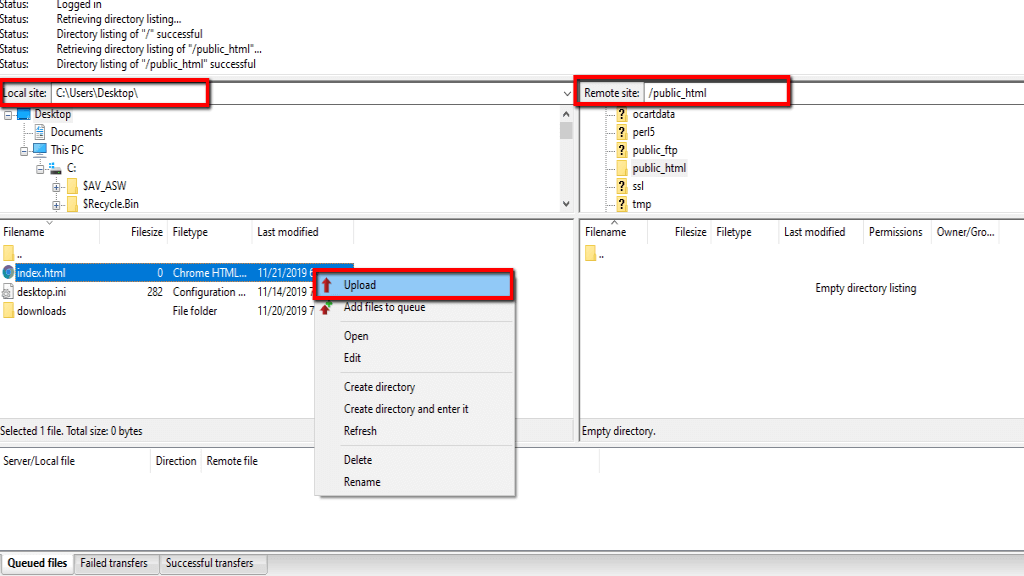Screen dimensions: 1024x576
Task: Click the C: drive icon
Action: [56, 168]
